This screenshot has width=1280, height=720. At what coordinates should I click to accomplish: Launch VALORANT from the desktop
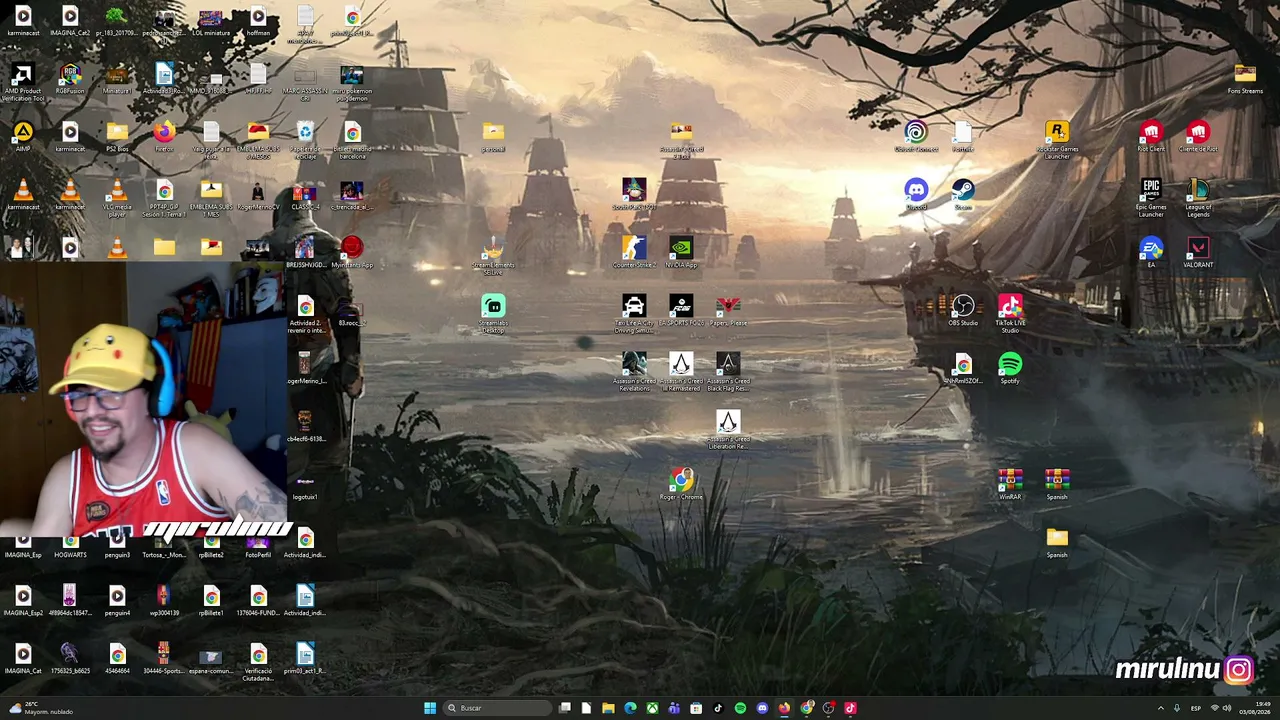click(x=1198, y=254)
